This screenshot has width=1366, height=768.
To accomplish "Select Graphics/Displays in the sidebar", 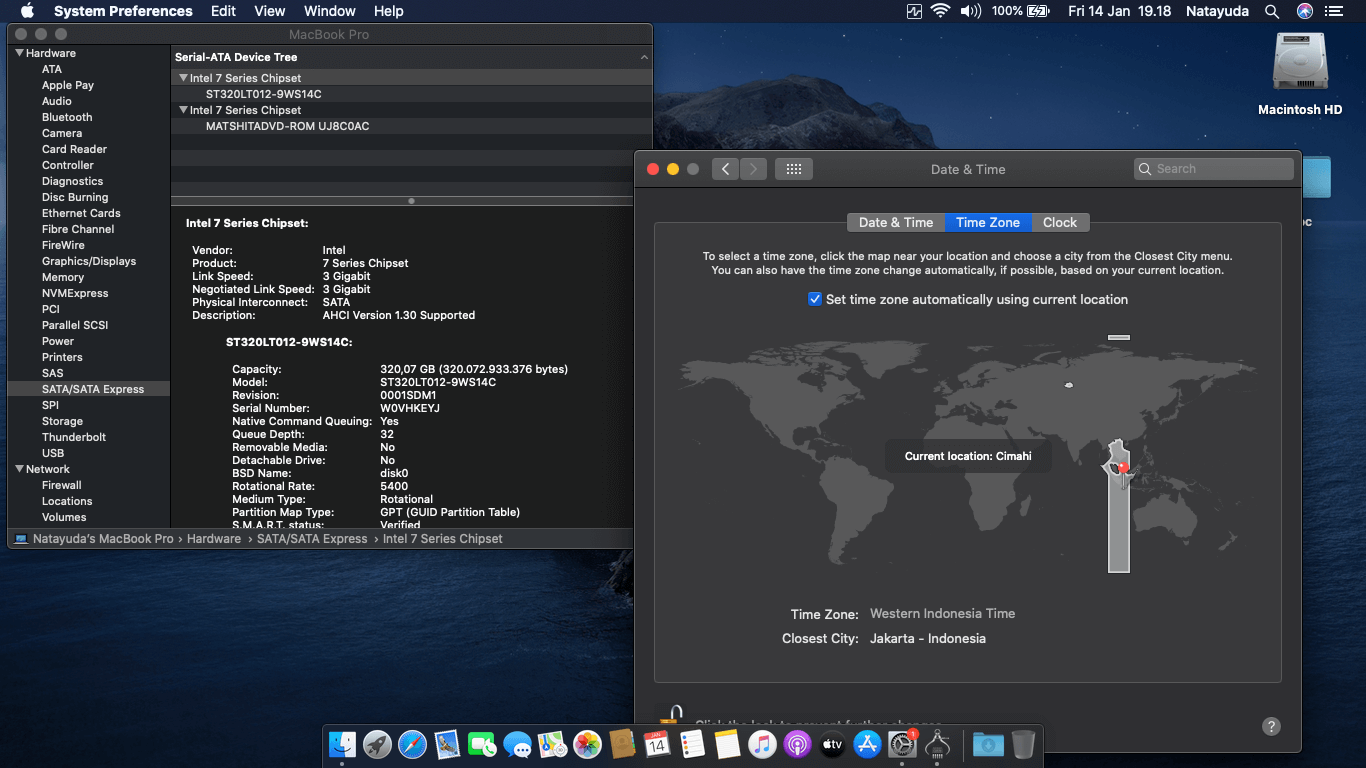I will pos(88,261).
